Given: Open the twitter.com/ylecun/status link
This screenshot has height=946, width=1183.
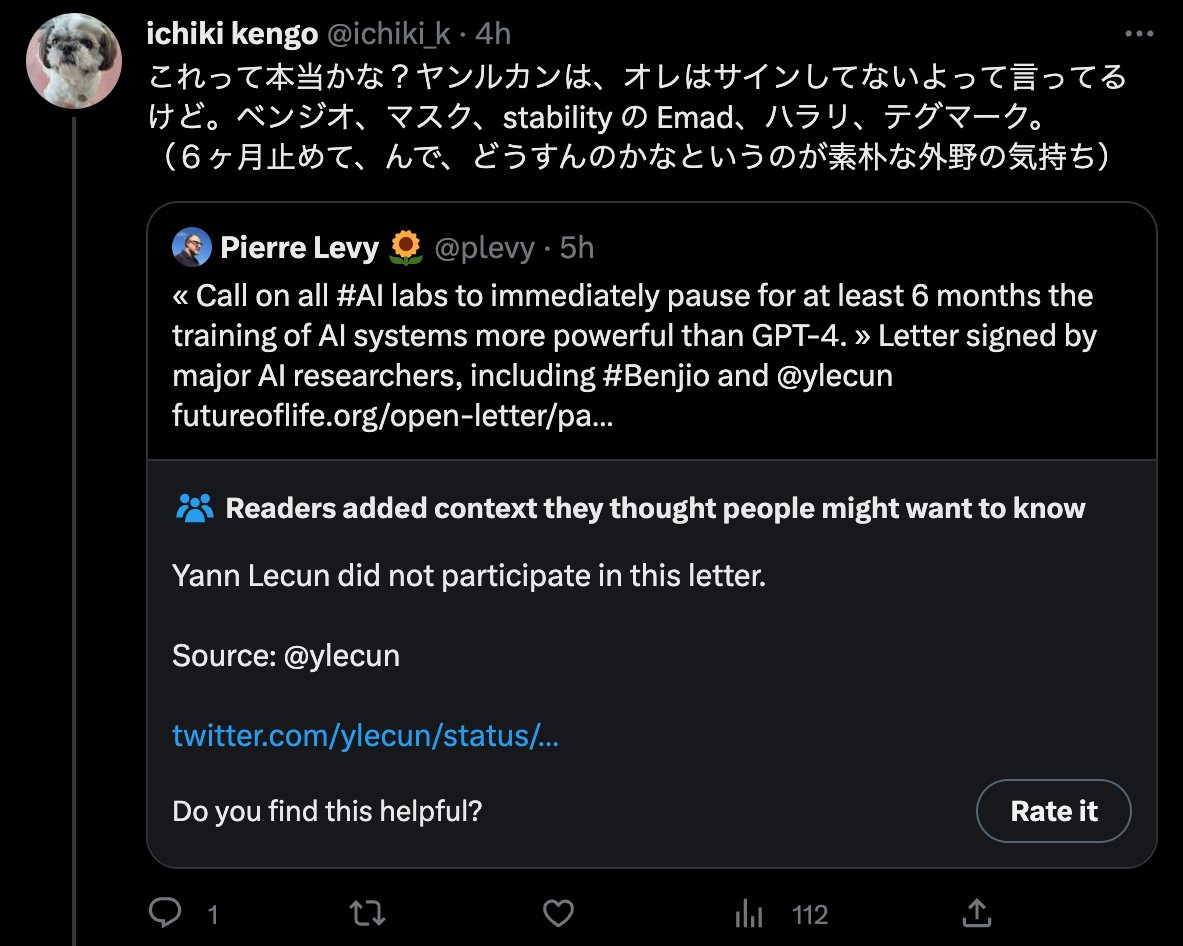Looking at the screenshot, I should click(x=365, y=736).
